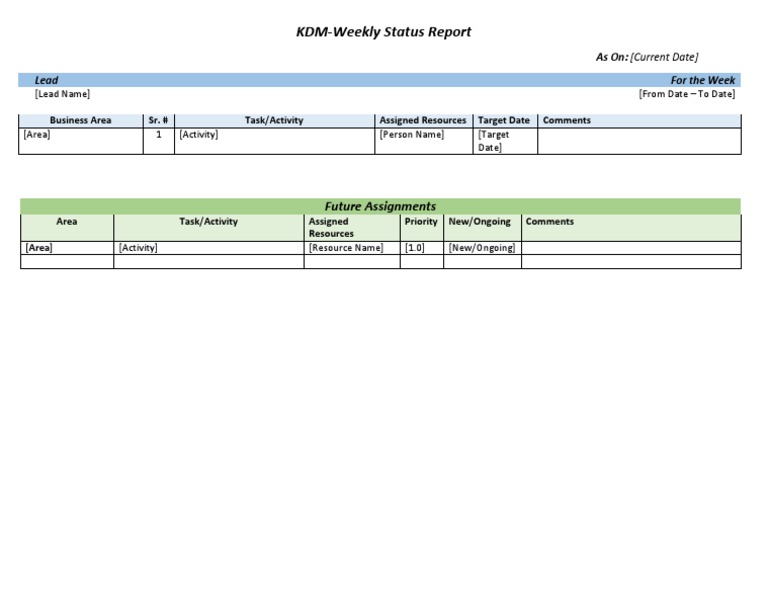Click the blue table's 'Task/Activity' header
Image resolution: width=768 pixels, height=594 pixels.
[274, 120]
